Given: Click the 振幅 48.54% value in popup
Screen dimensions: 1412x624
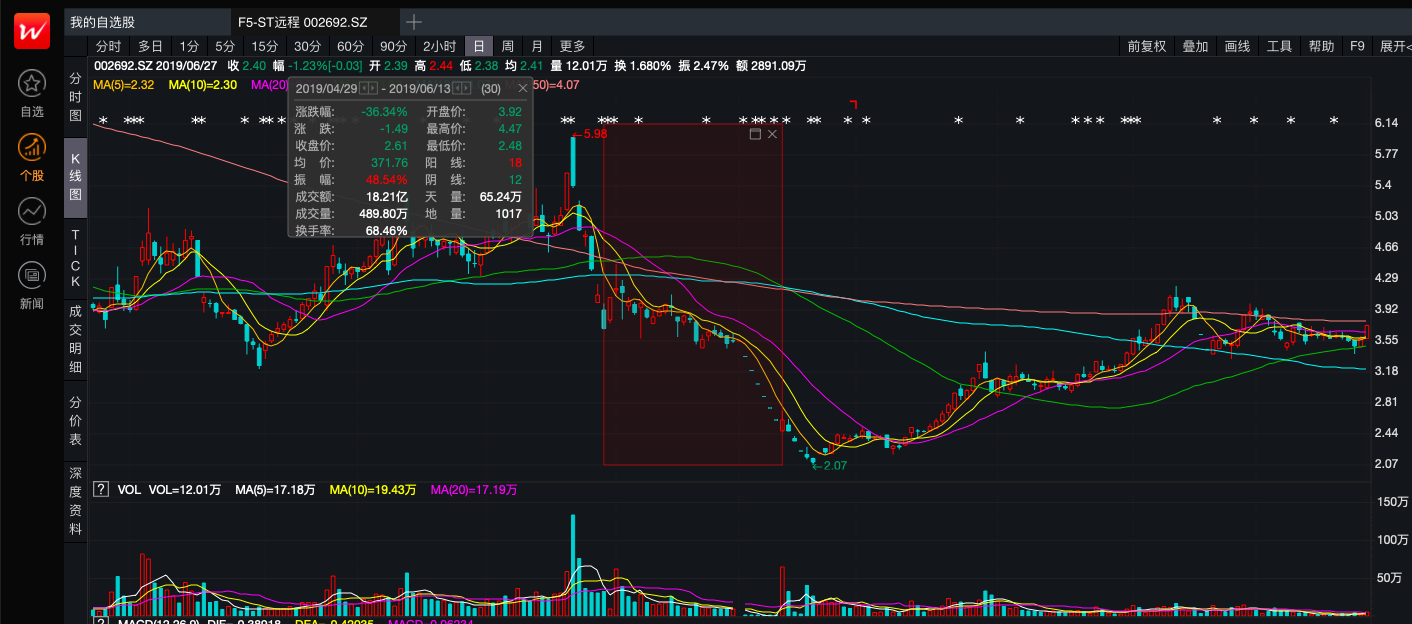Looking at the screenshot, I should (x=386, y=180).
